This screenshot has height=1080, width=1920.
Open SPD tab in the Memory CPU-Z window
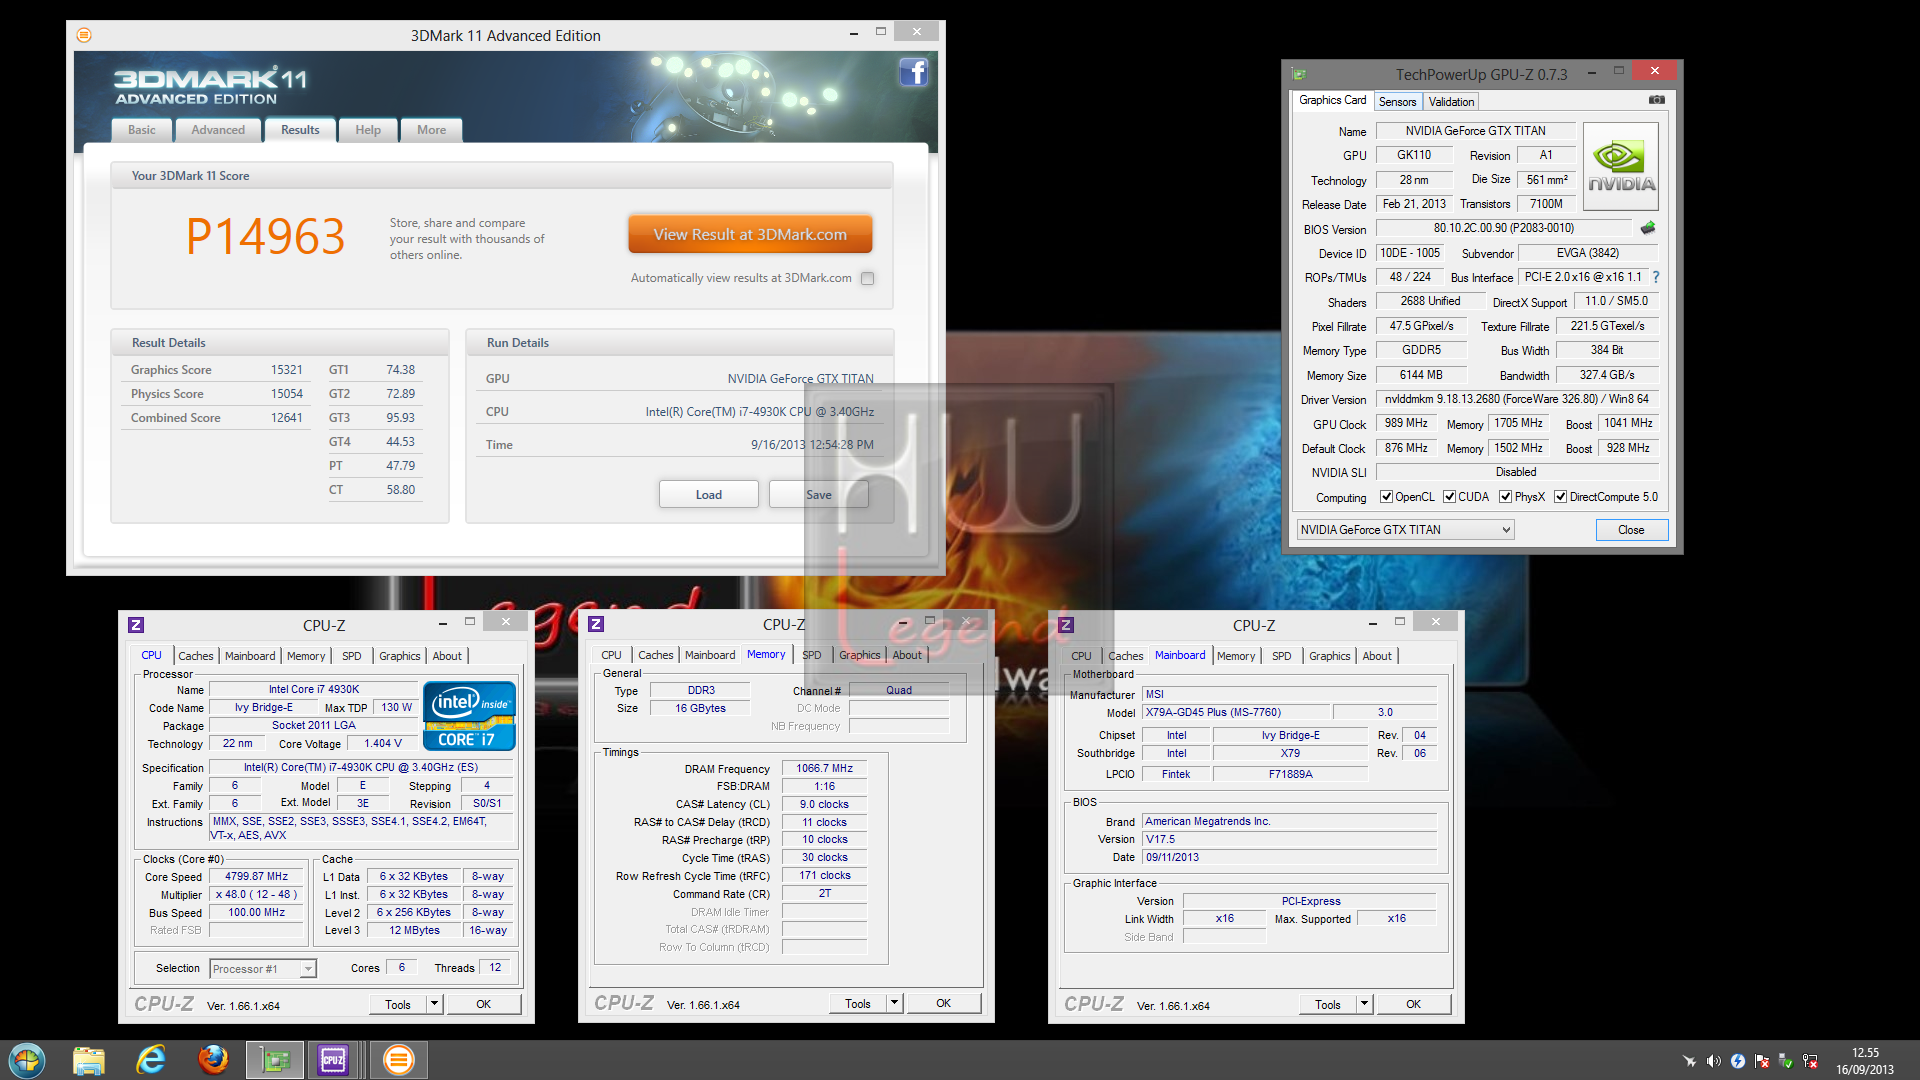point(812,655)
